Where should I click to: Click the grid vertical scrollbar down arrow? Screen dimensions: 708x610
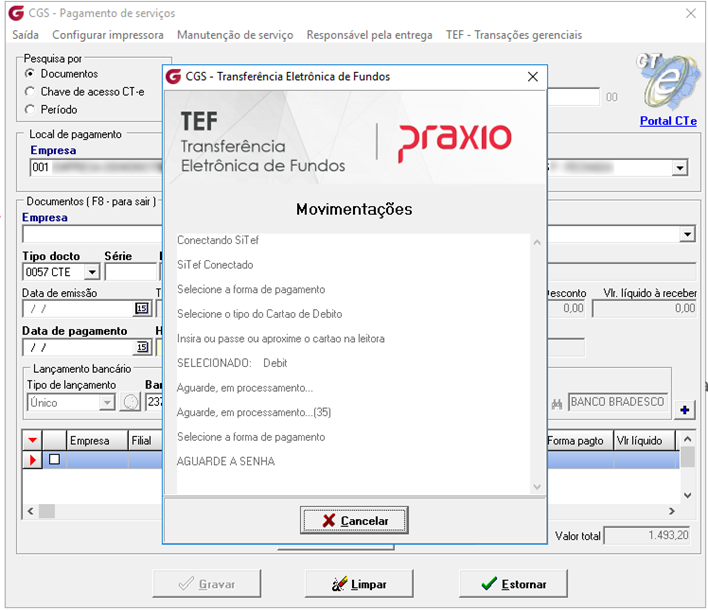tap(687, 495)
